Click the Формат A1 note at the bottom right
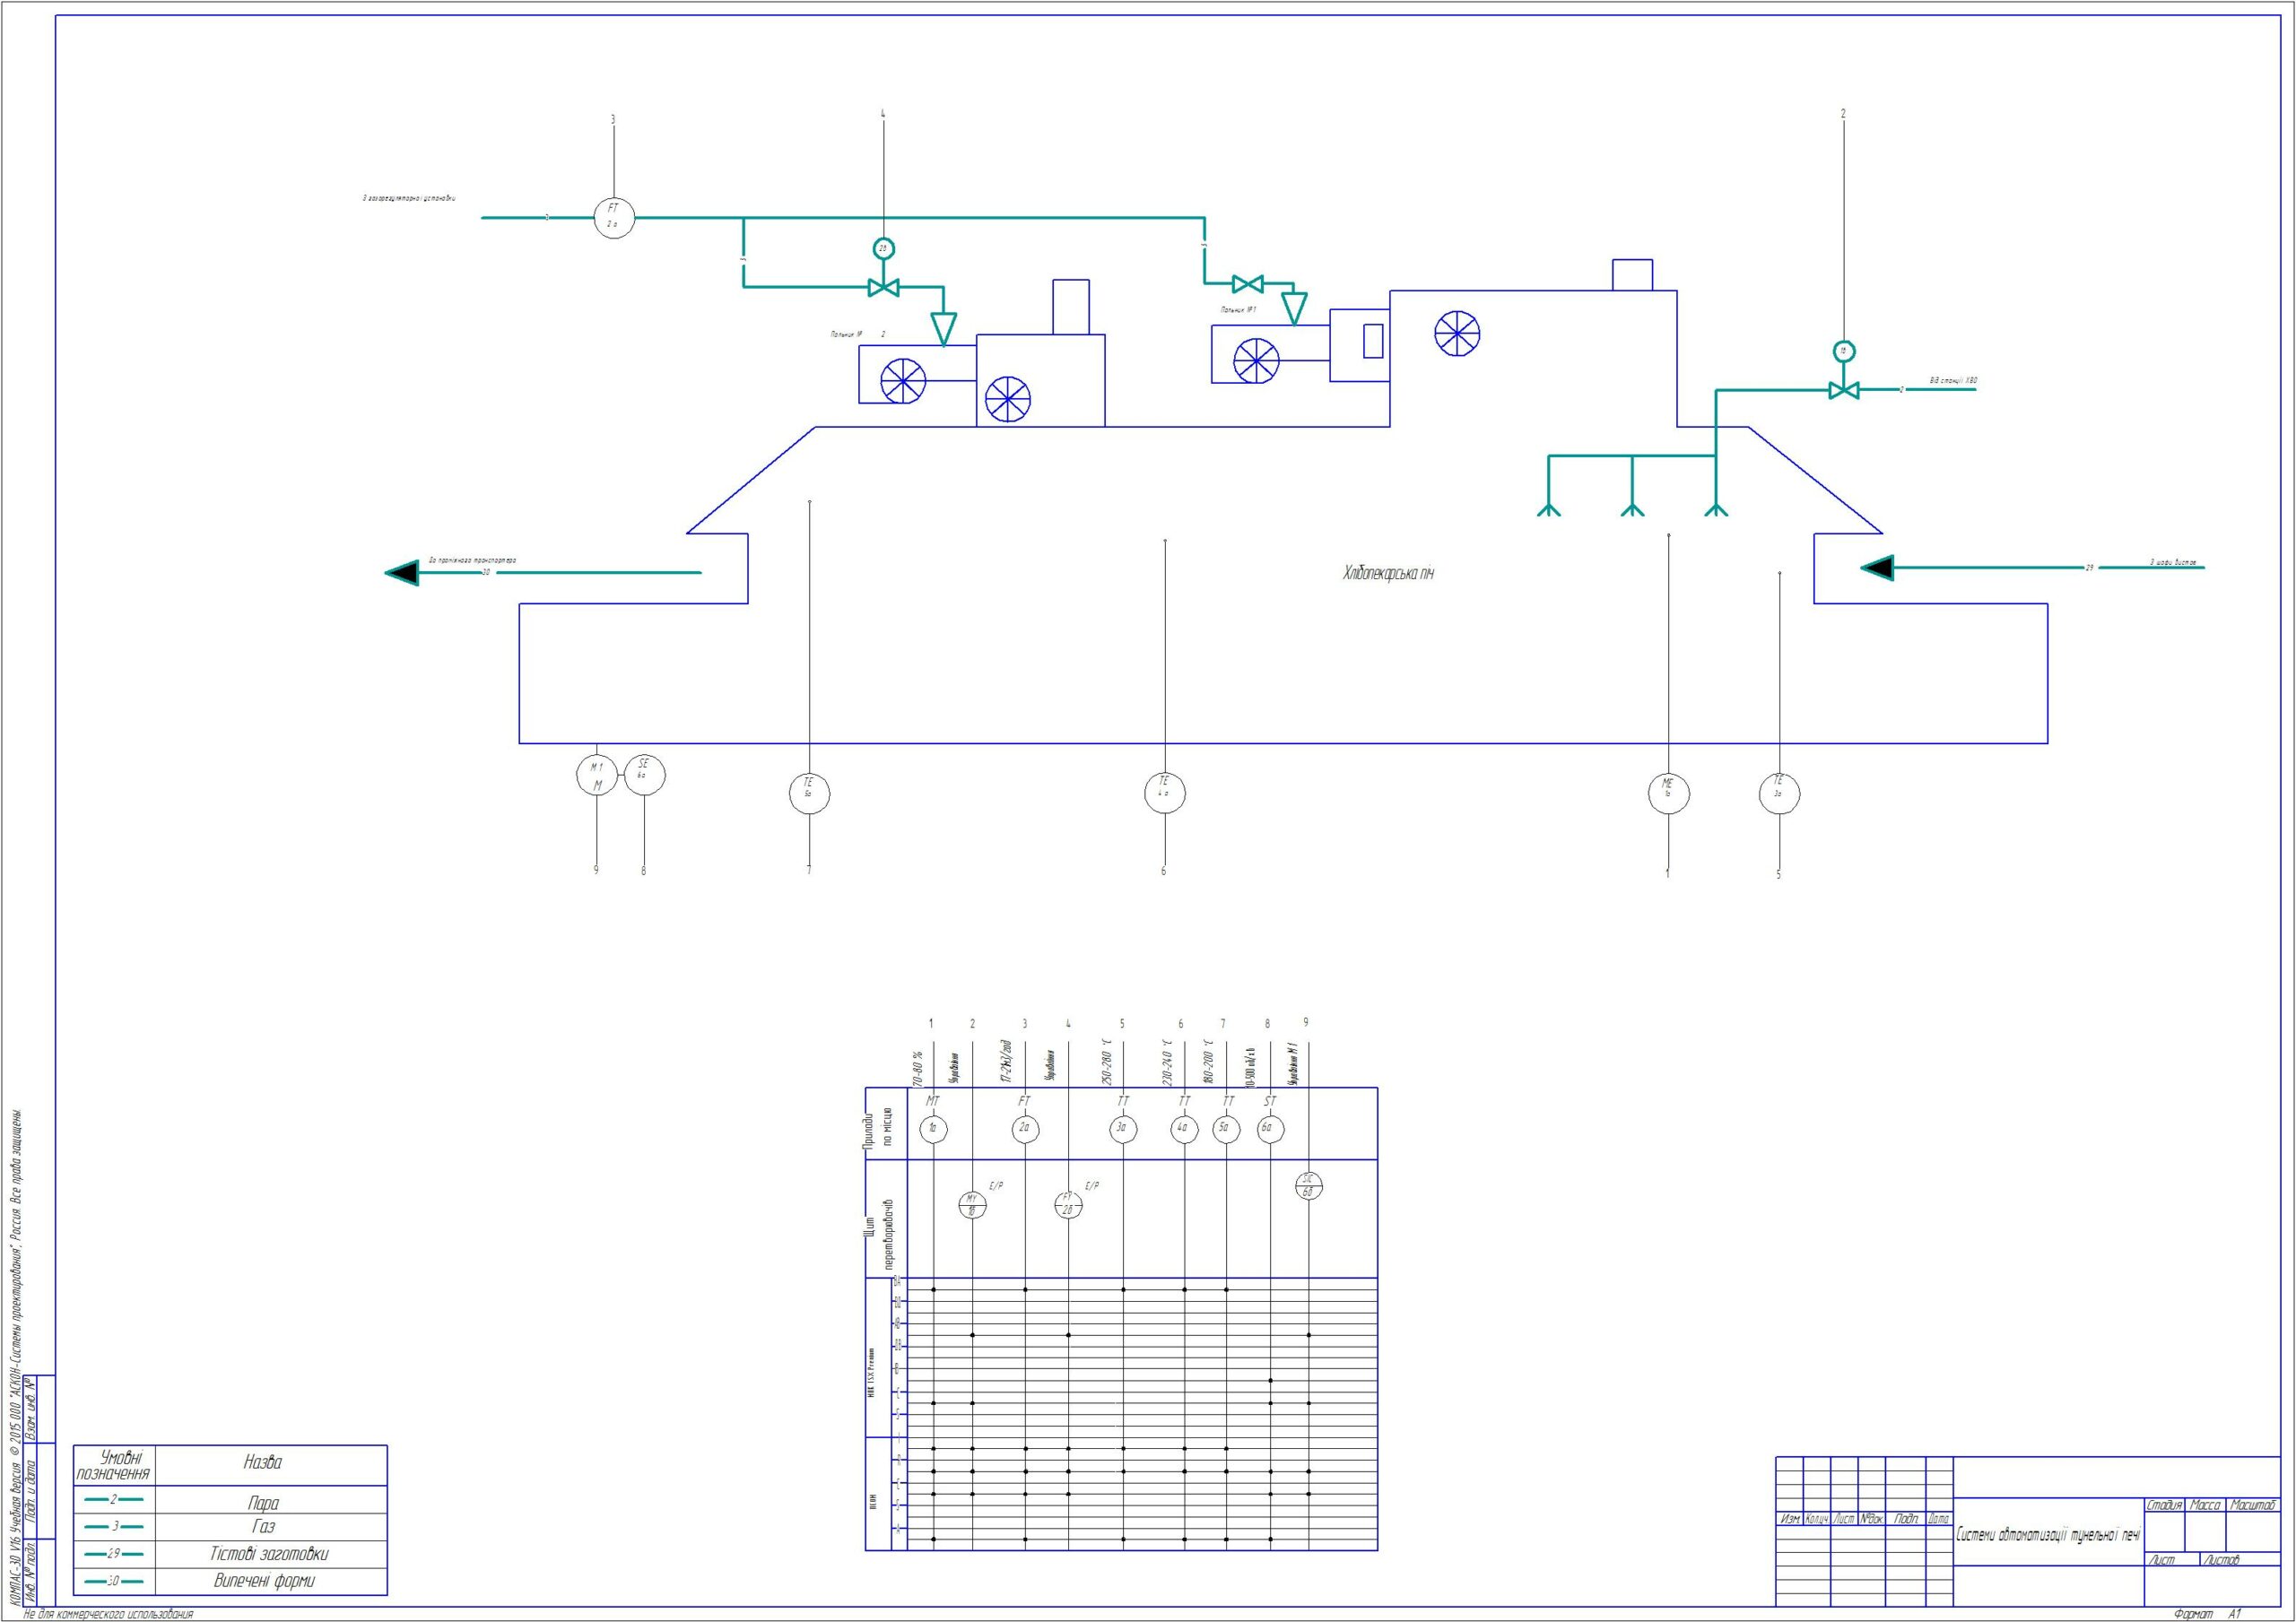This screenshot has height=1622, width=2296. tap(2207, 1614)
